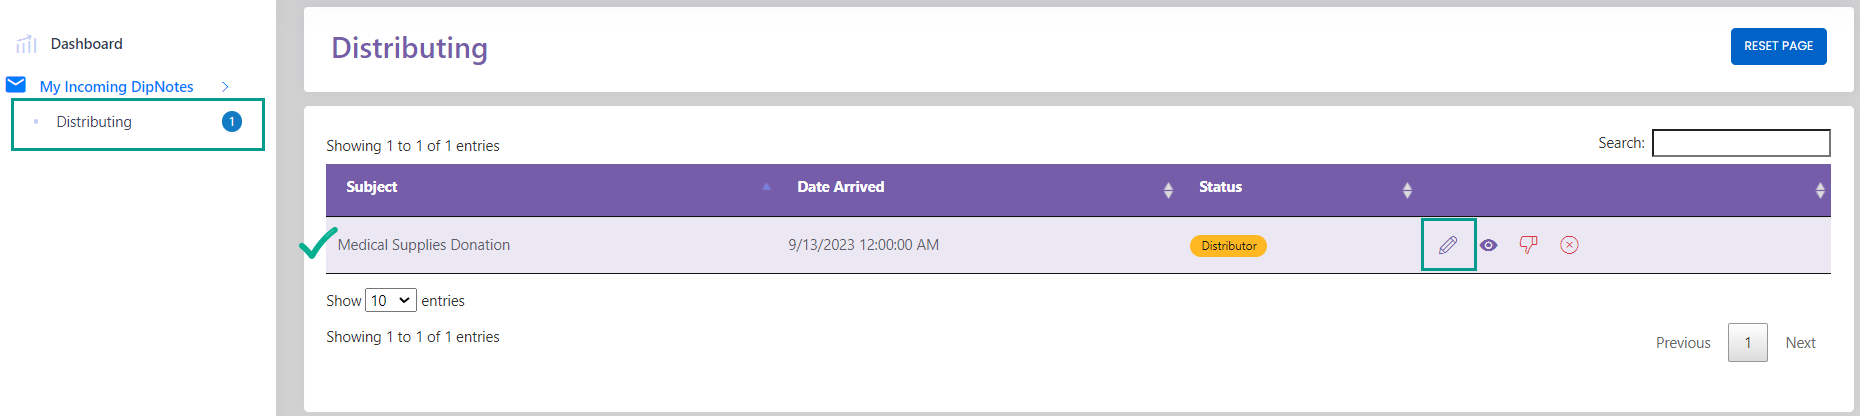Click the RESET PAGE button
Viewport: 1860px width, 416px height.
point(1778,46)
